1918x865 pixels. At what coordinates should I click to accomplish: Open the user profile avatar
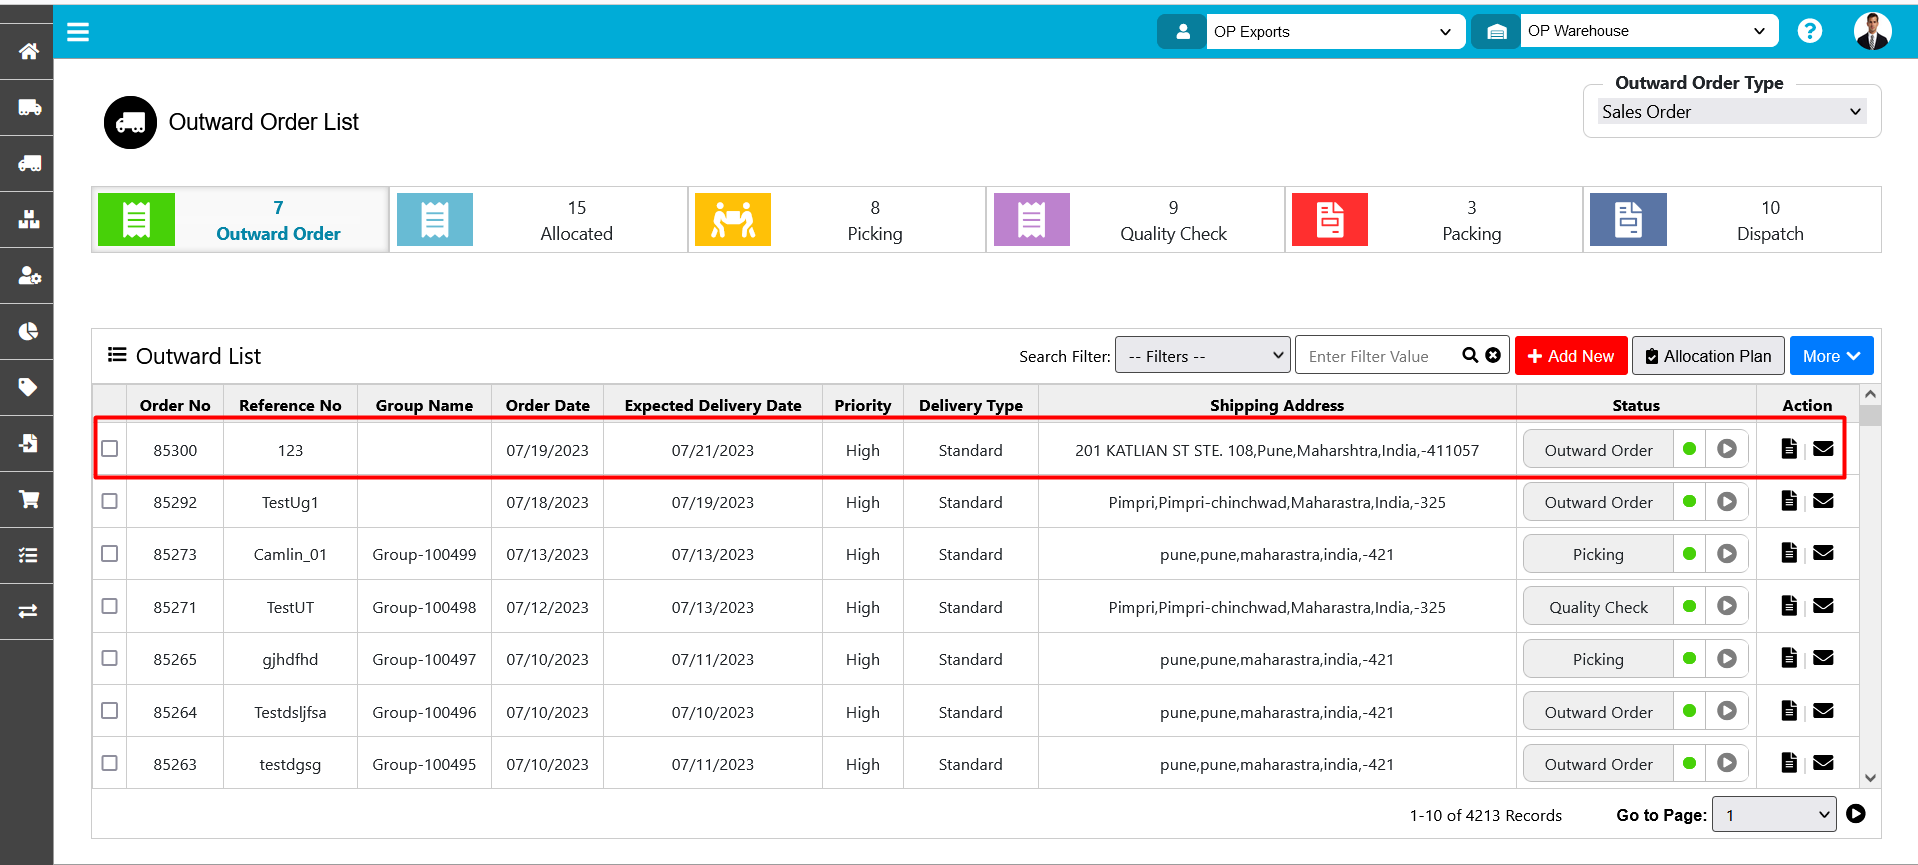point(1871,31)
